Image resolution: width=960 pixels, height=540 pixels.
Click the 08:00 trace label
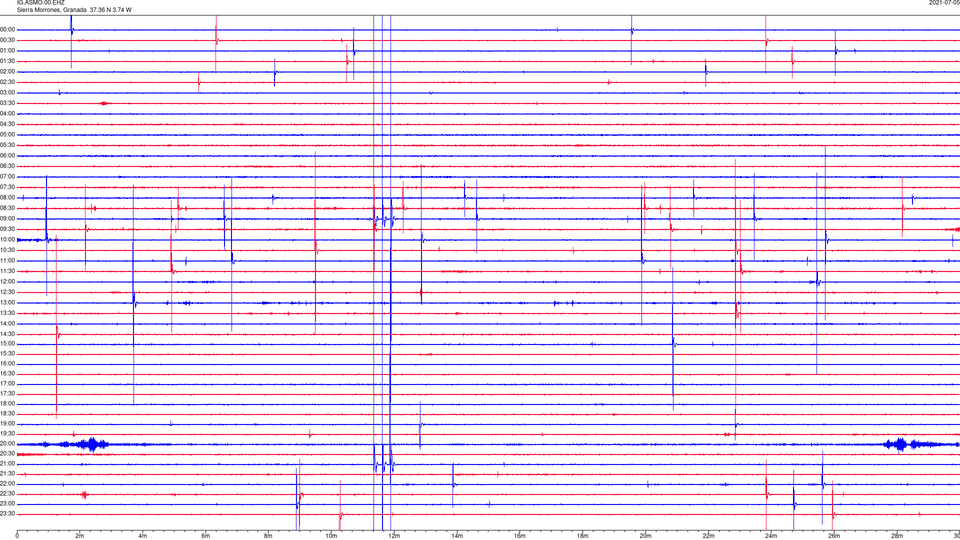[8, 197]
